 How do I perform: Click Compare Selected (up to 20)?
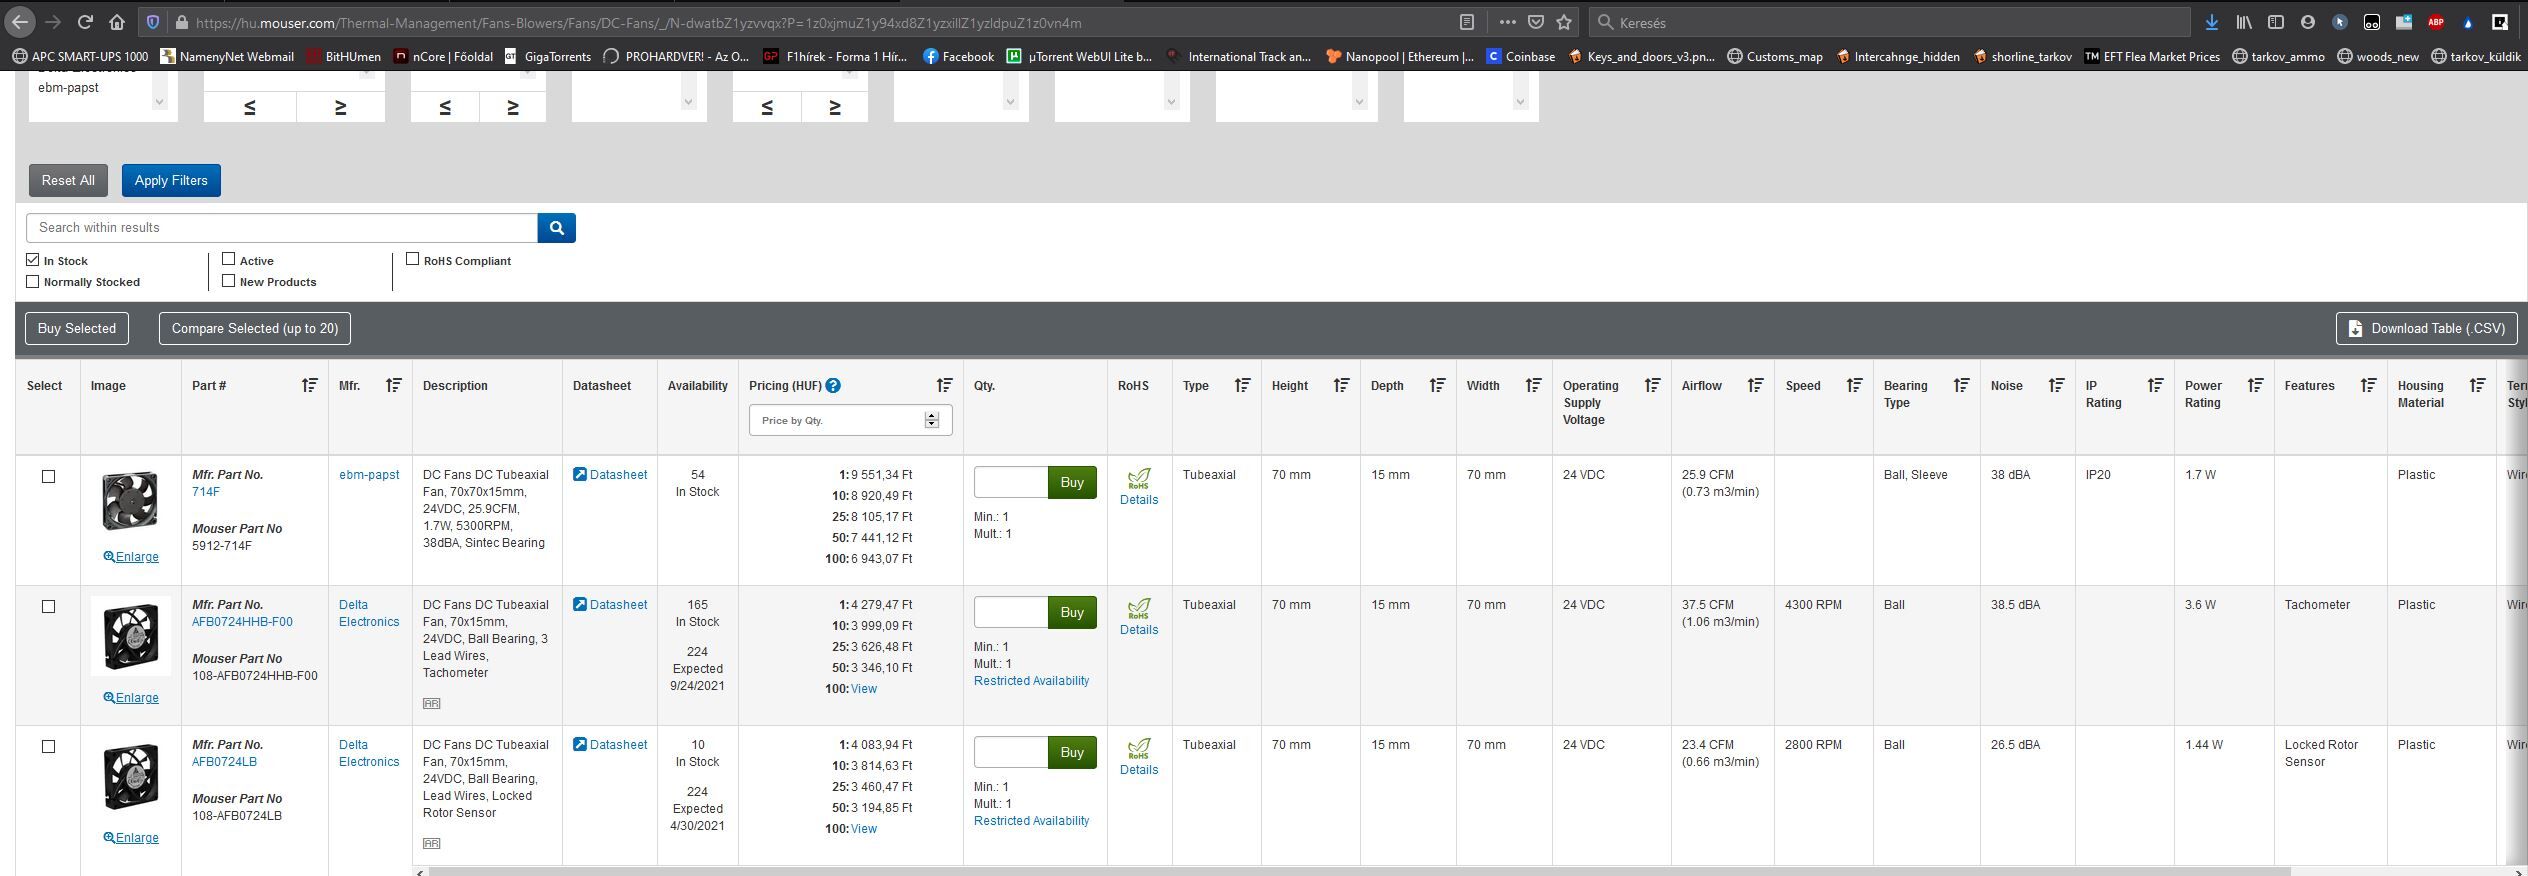[255, 328]
